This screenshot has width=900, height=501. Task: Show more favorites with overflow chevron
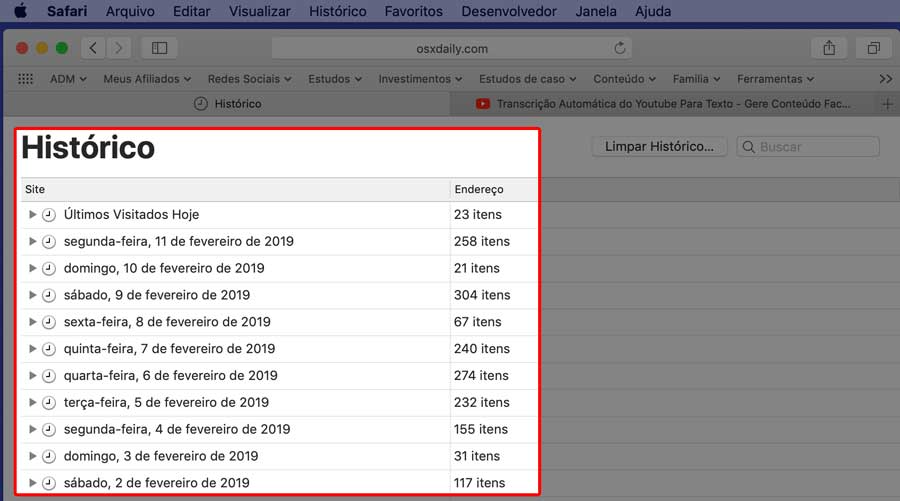tap(885, 79)
